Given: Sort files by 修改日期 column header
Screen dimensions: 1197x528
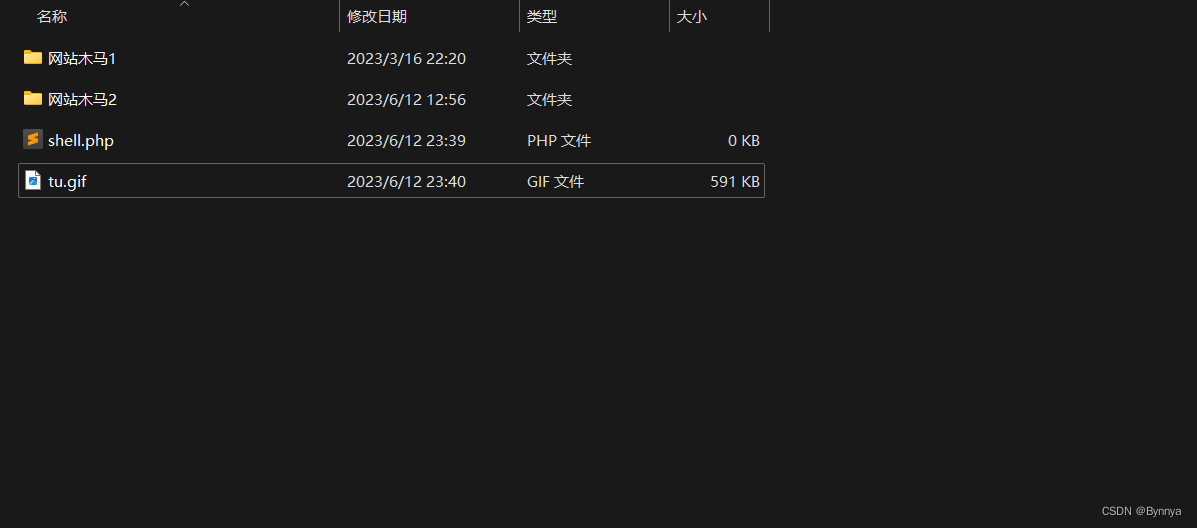Looking at the screenshot, I should (x=377, y=16).
